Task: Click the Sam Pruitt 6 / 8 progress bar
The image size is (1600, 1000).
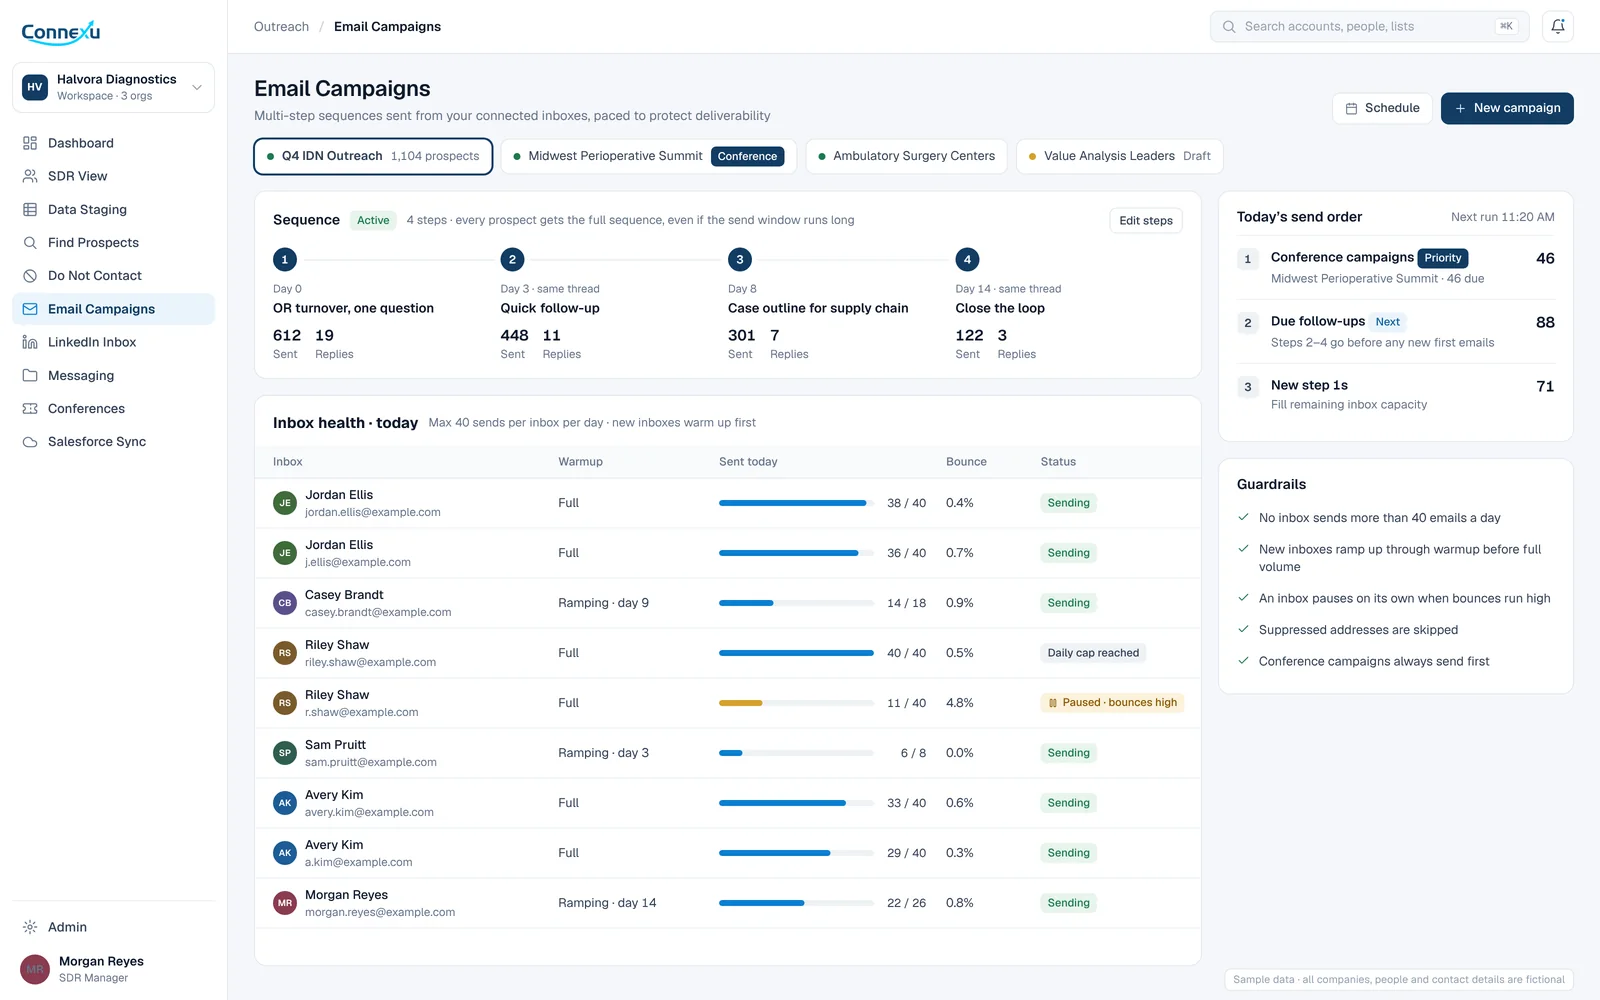Action: pos(796,753)
